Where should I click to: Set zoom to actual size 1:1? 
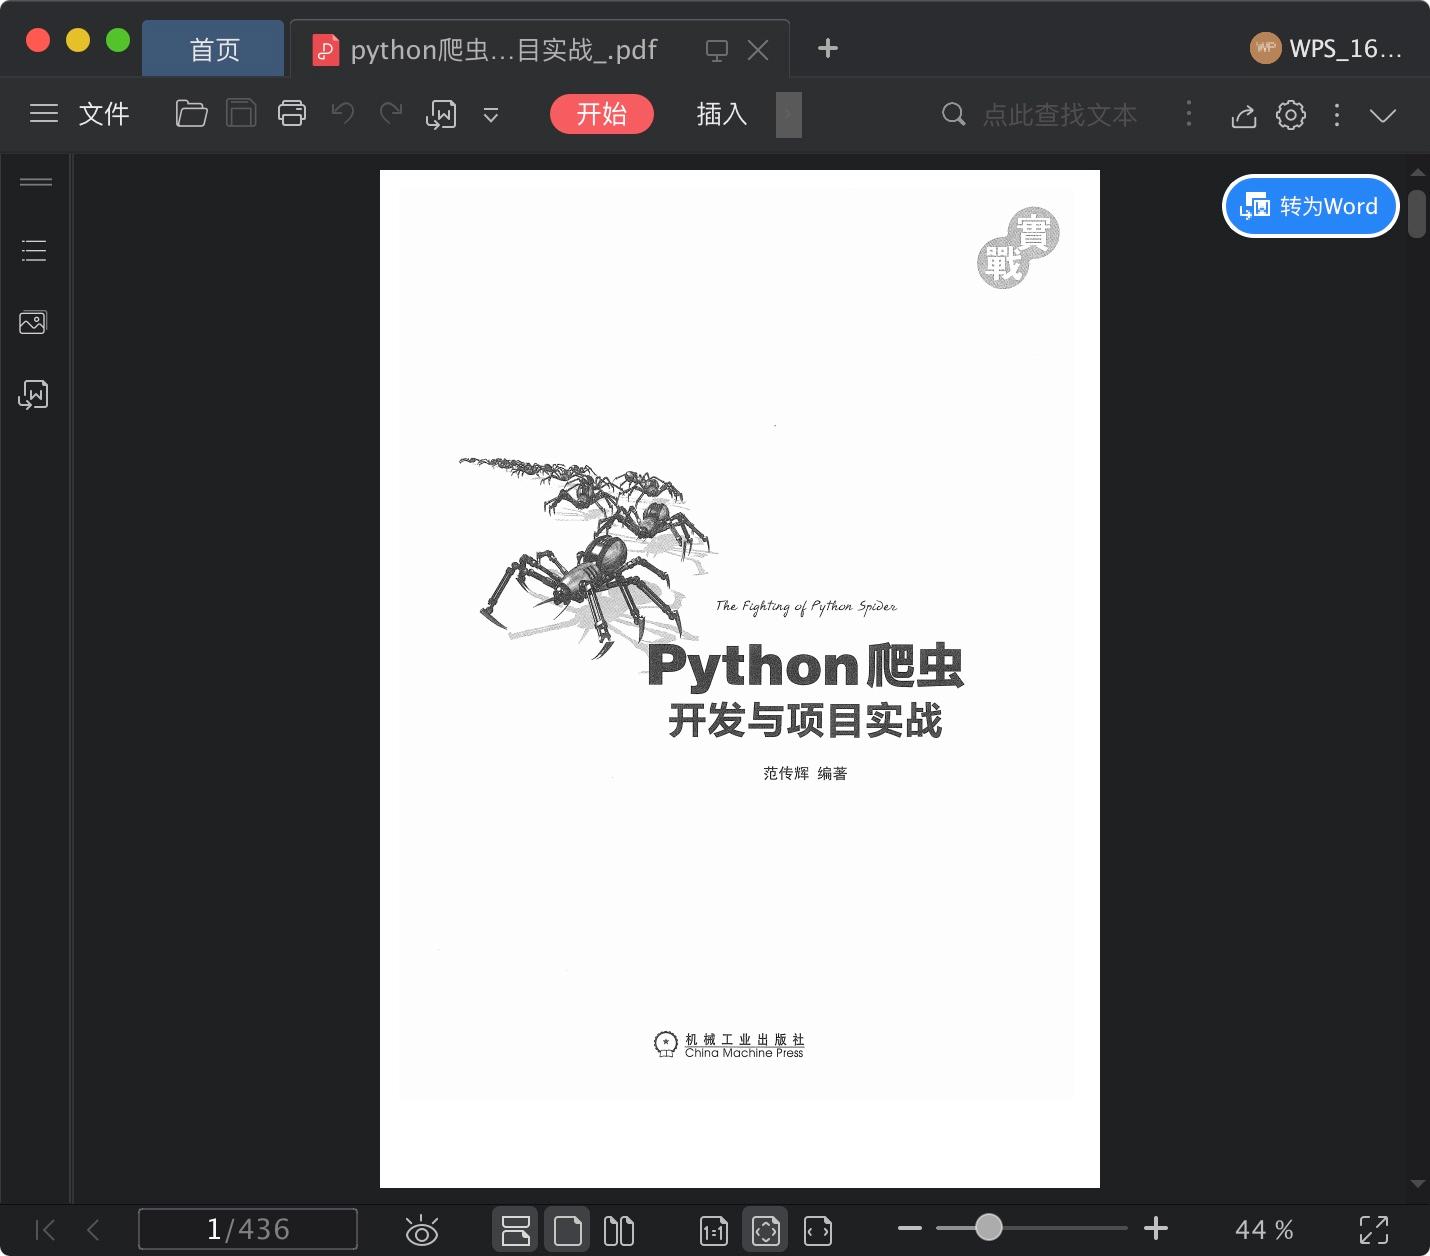coord(714,1231)
